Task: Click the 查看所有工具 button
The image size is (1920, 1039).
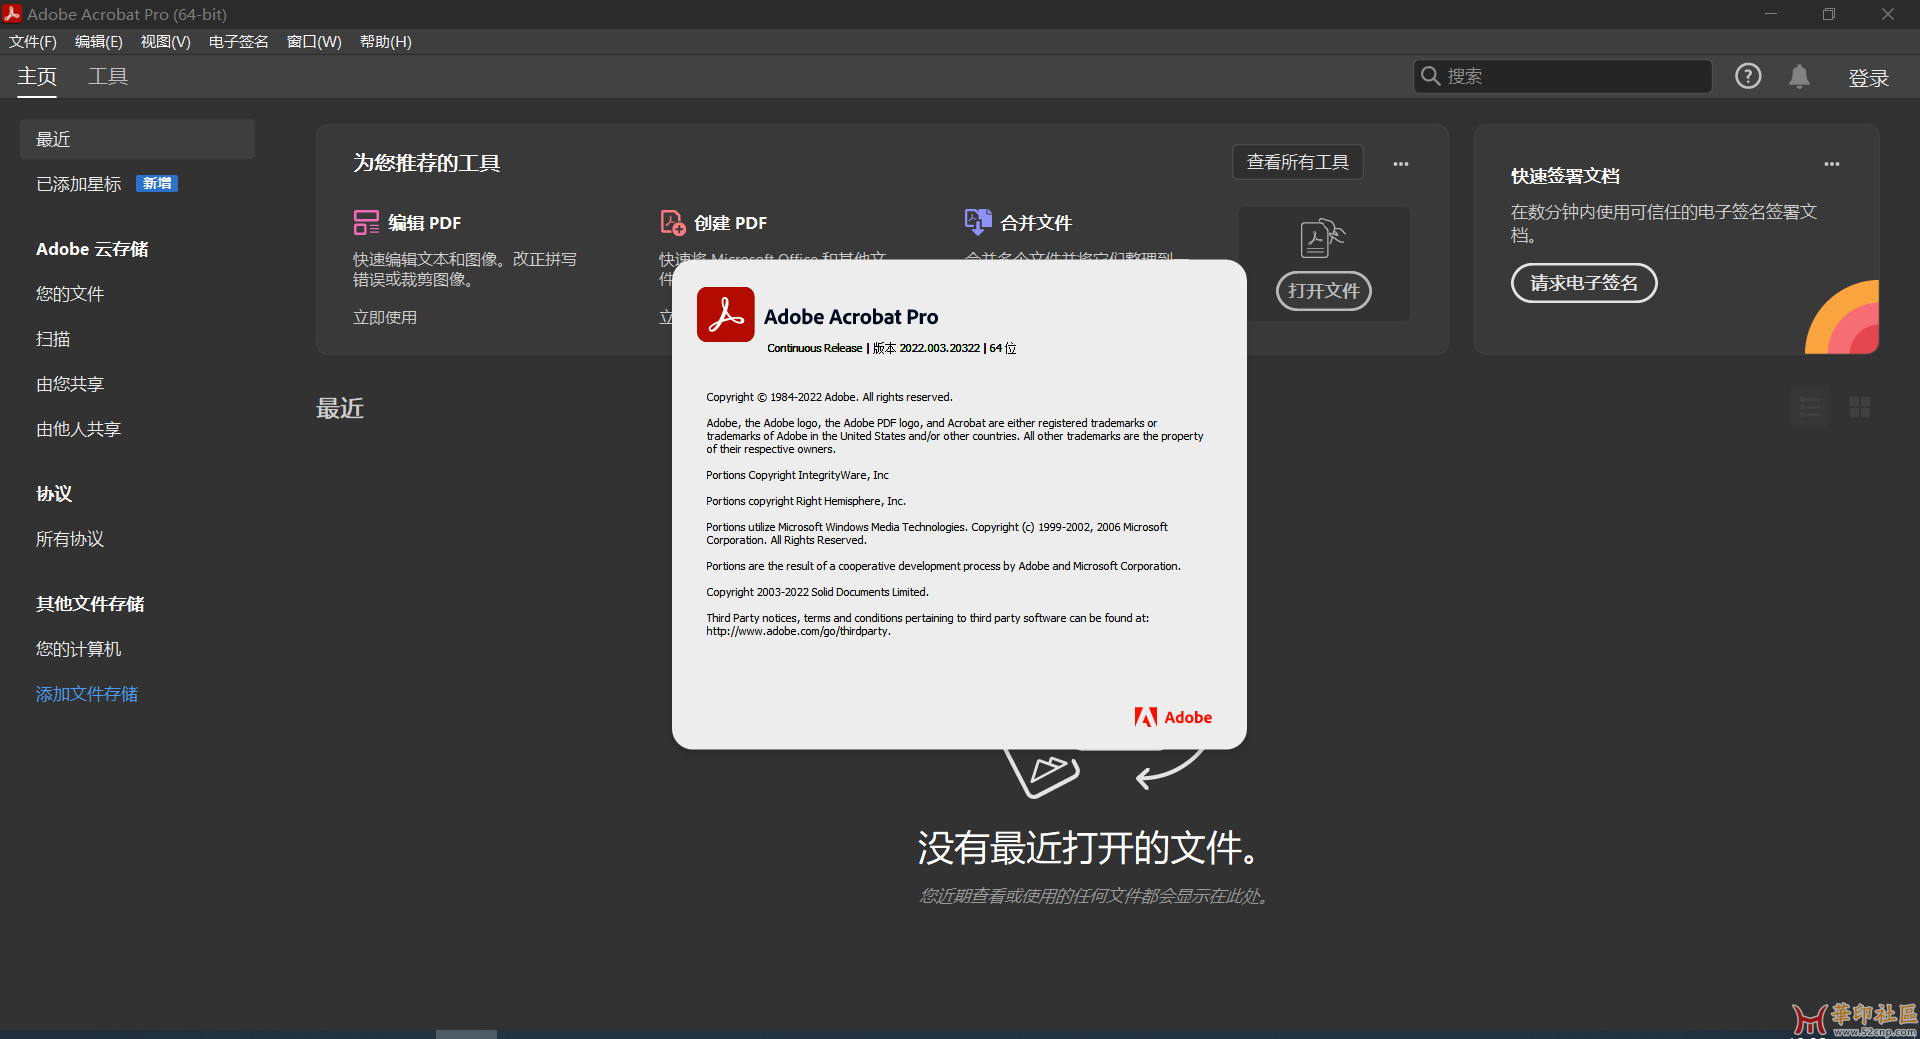Action: (x=1297, y=162)
